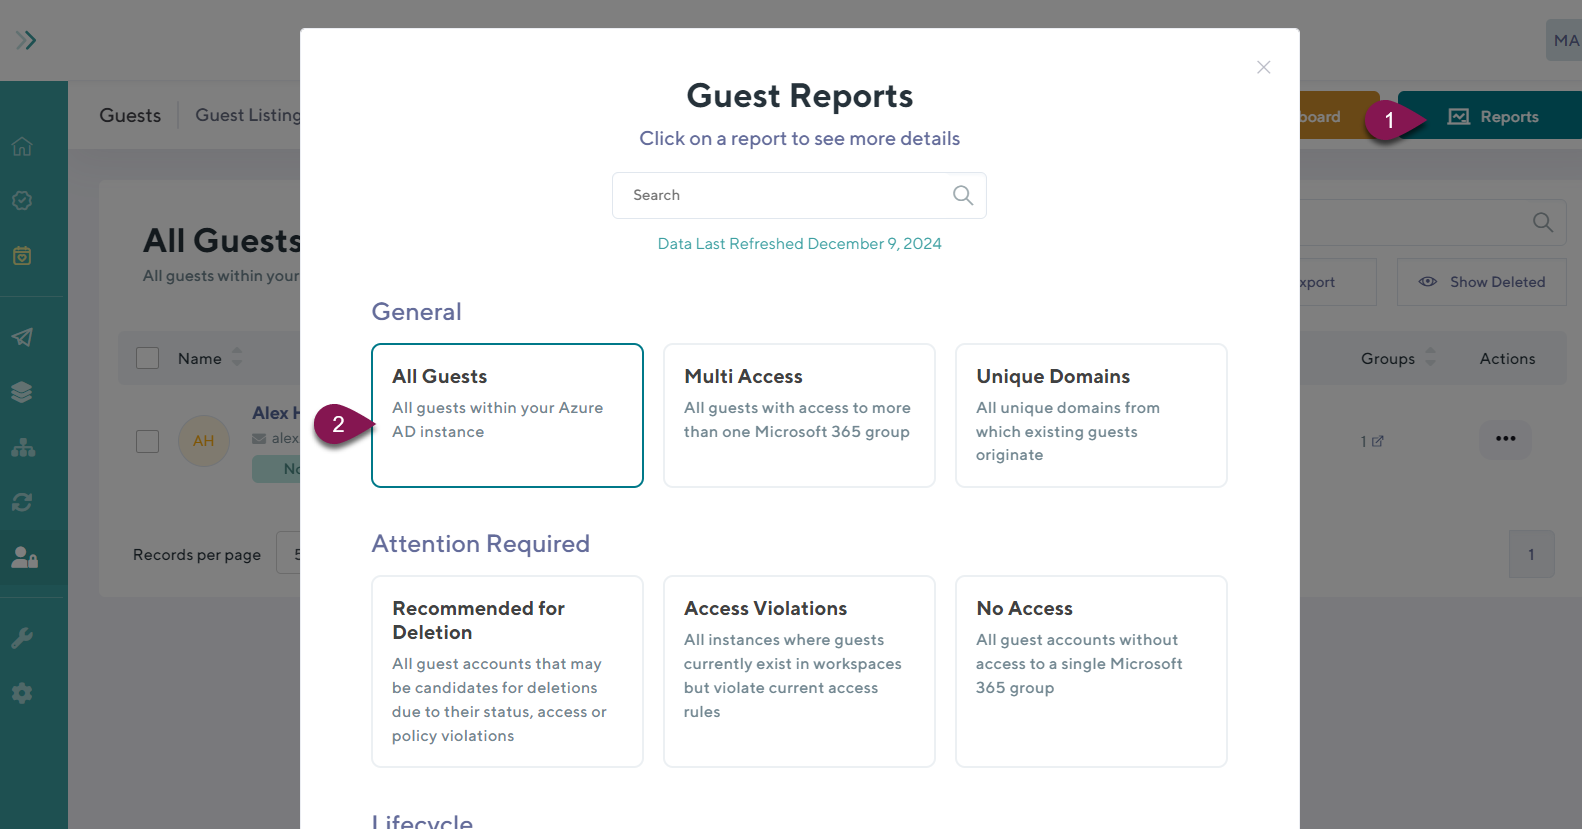Click the paper plane icon in sidebar

(22, 337)
